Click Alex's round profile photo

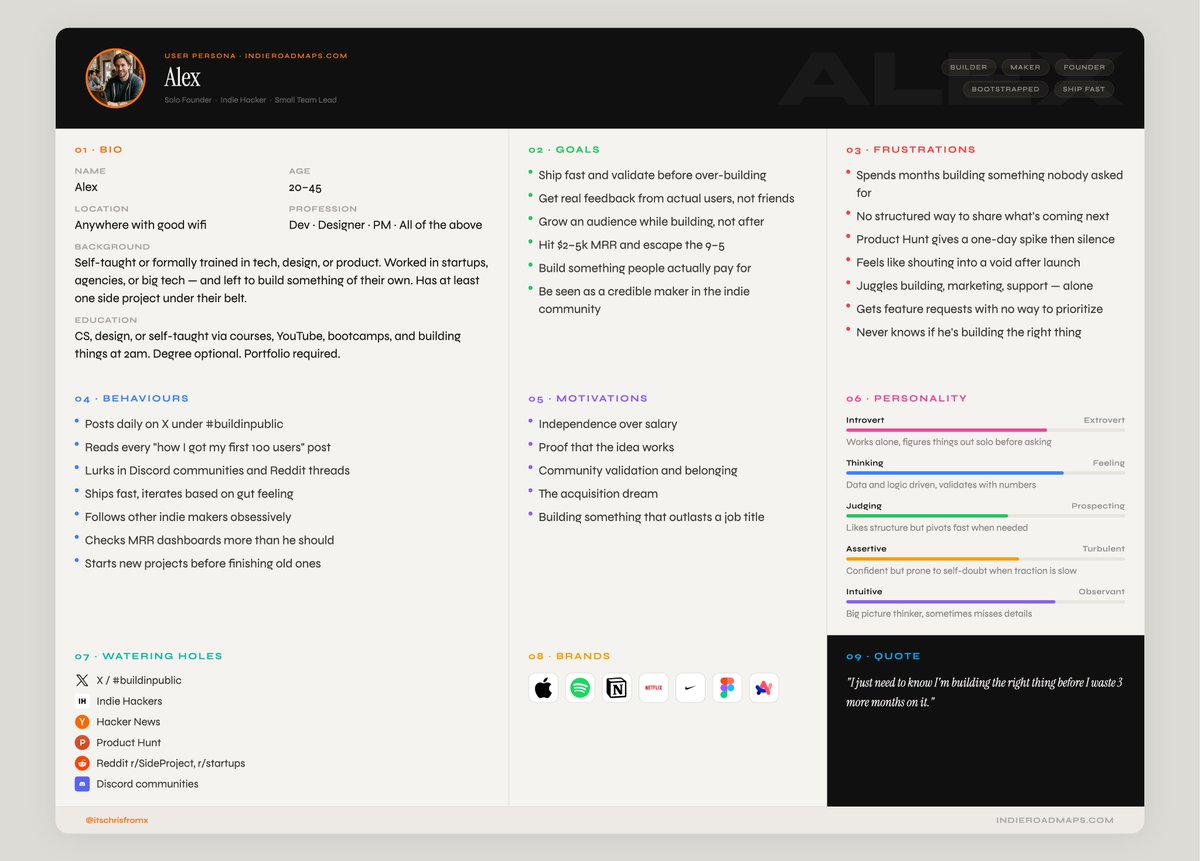(x=116, y=78)
